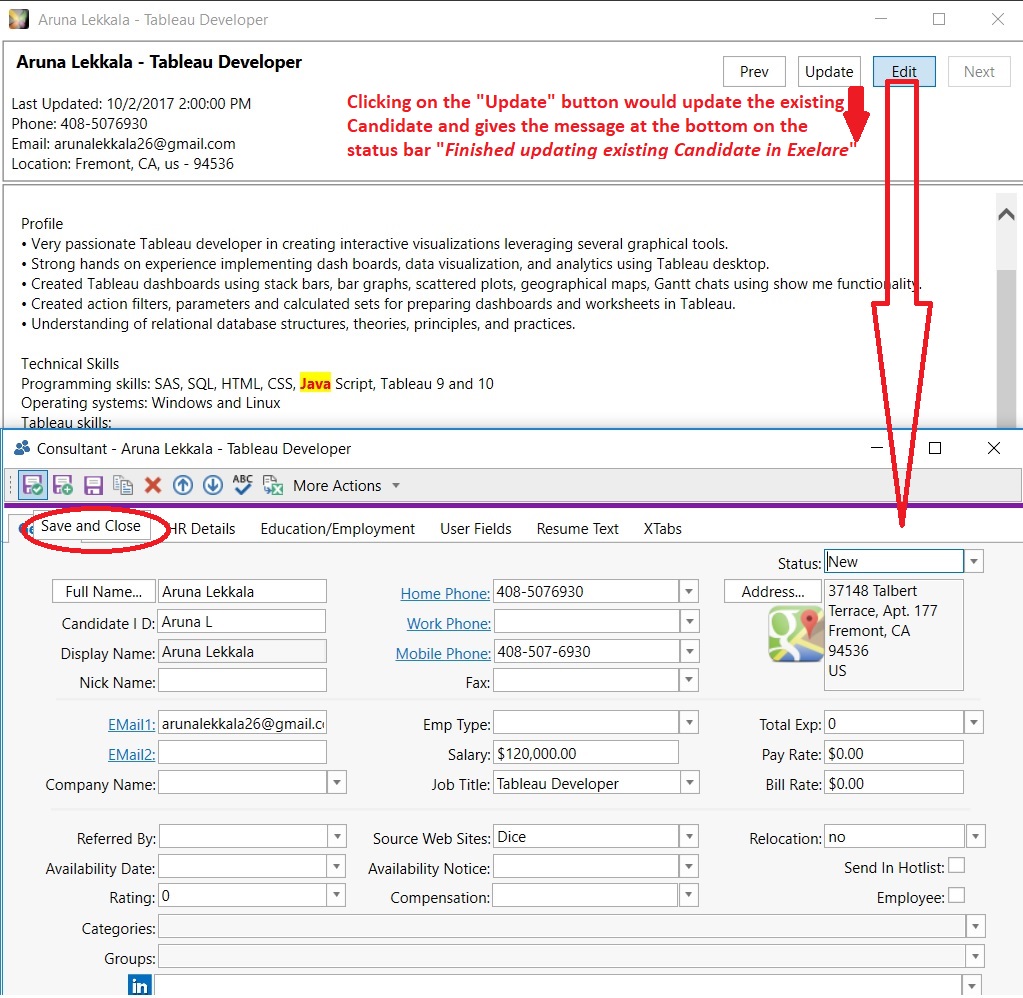Open the Education/Employment tab
Screen dimensions: 1023x998
337,529
